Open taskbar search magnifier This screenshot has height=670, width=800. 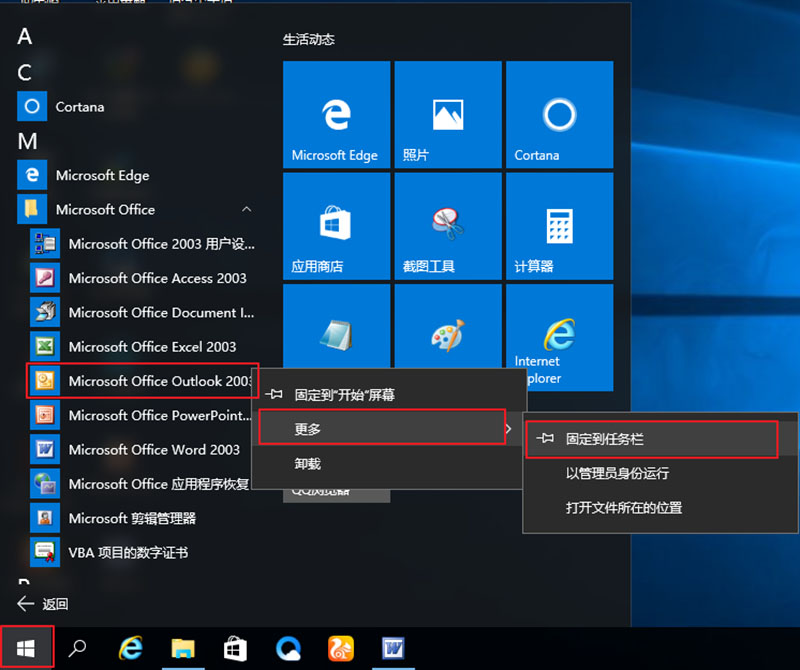tap(77, 648)
